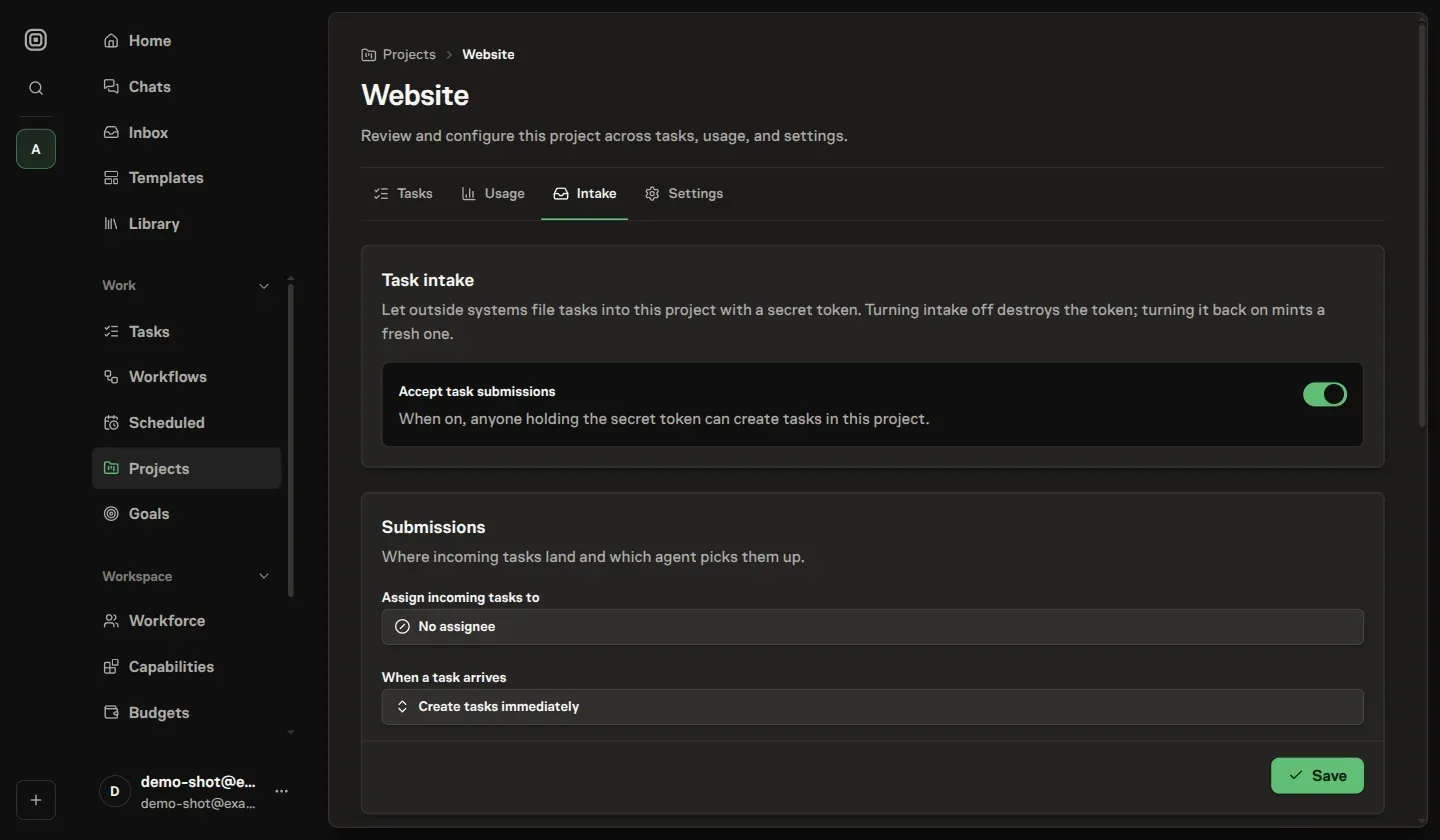Image resolution: width=1440 pixels, height=840 pixels.
Task: Click the Projects kanban icon in the sidebar
Action: coord(111,468)
